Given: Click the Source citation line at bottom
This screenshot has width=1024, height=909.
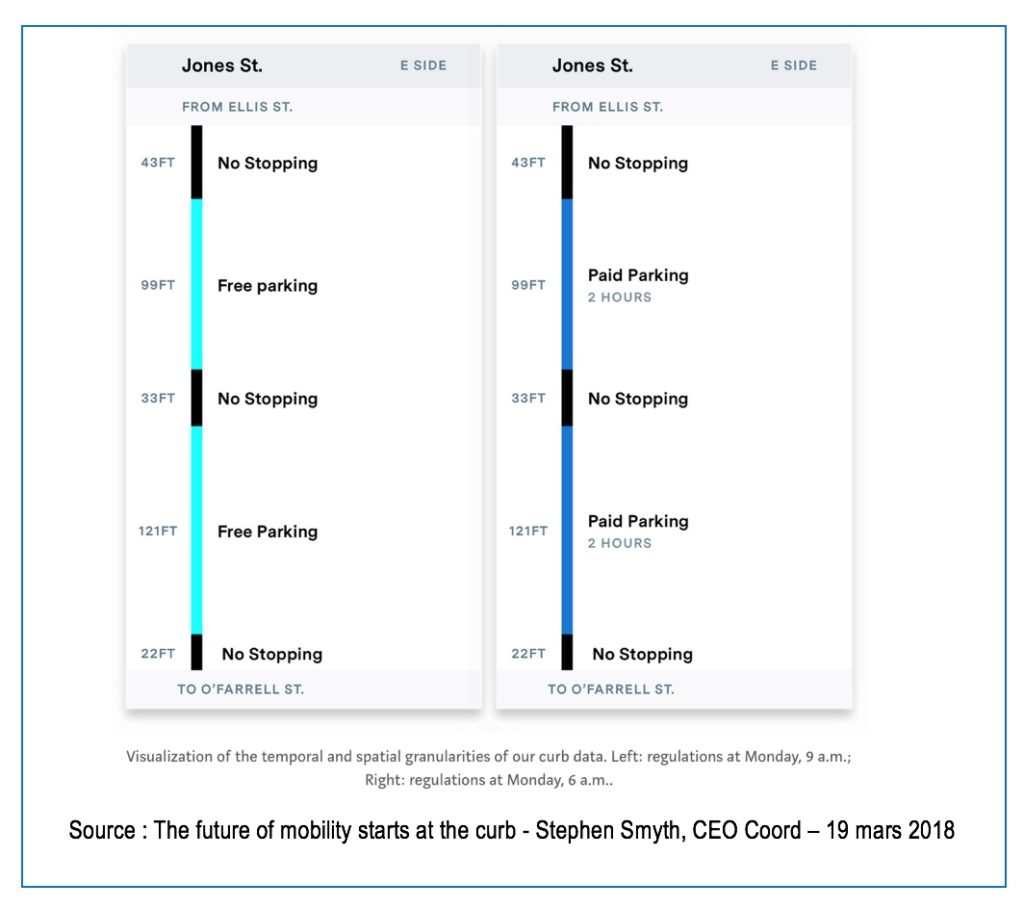Looking at the screenshot, I should [x=511, y=830].
